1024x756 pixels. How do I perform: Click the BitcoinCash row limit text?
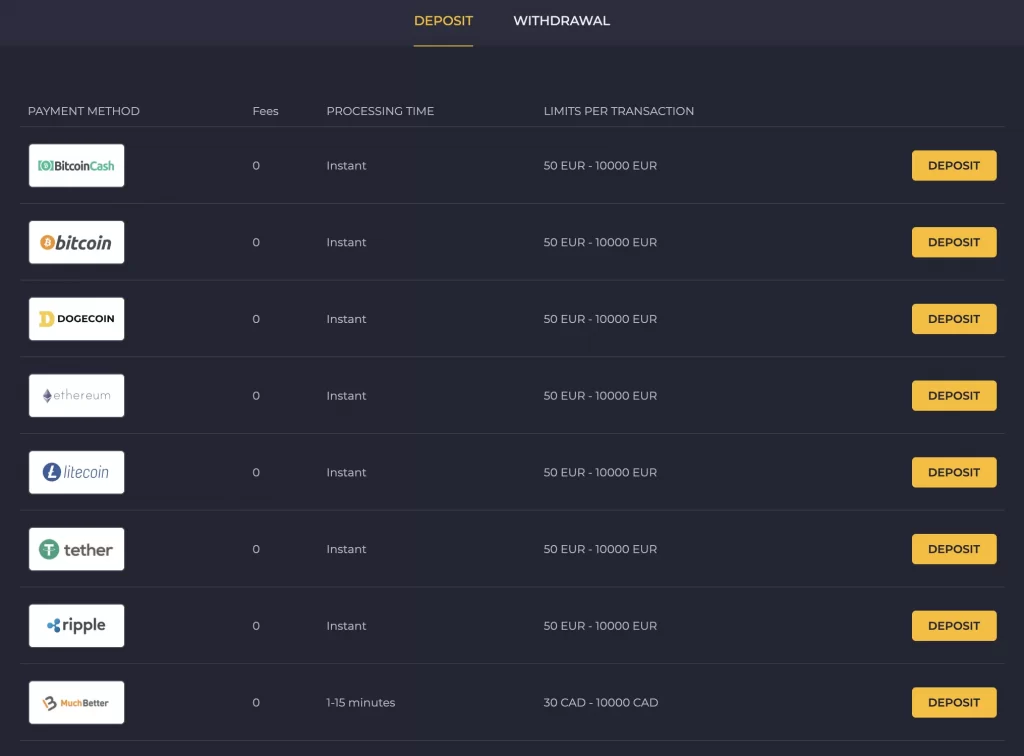point(600,165)
